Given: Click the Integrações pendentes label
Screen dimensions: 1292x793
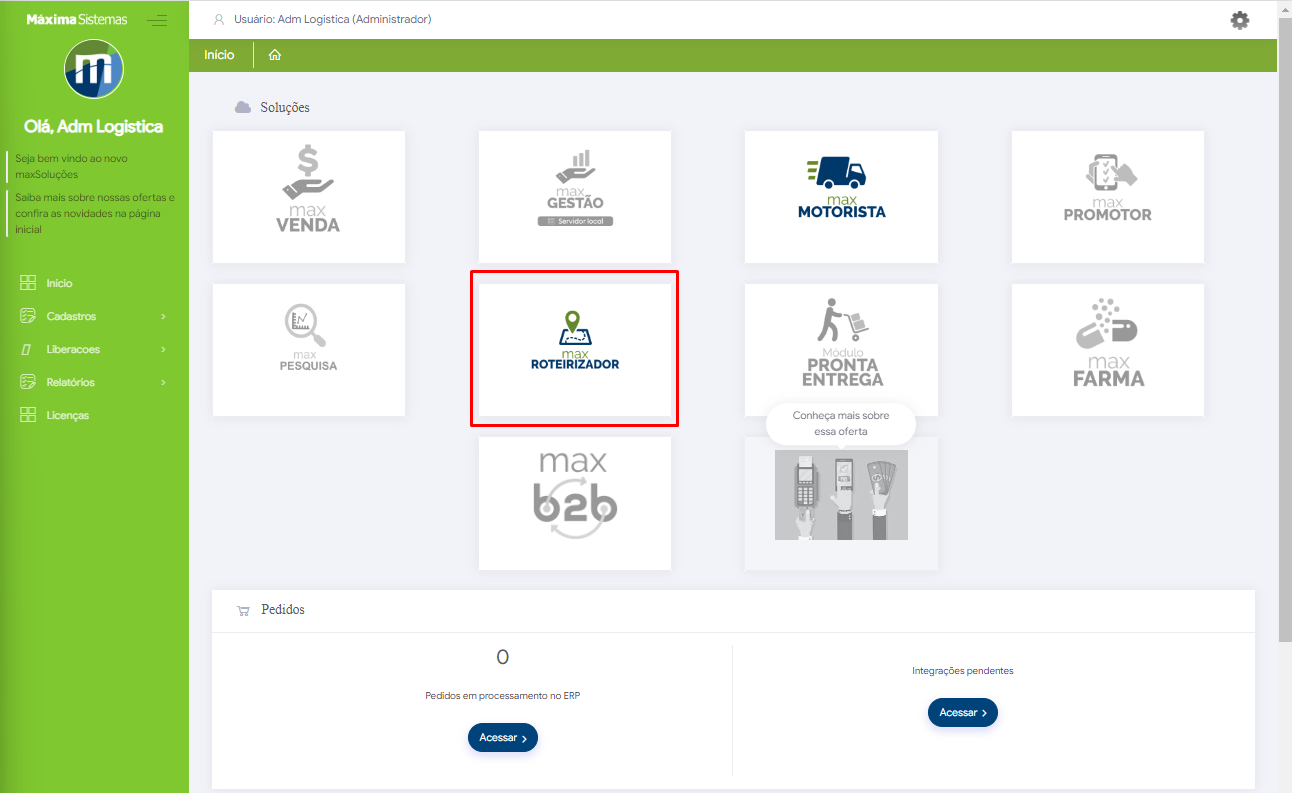Looking at the screenshot, I should (963, 671).
